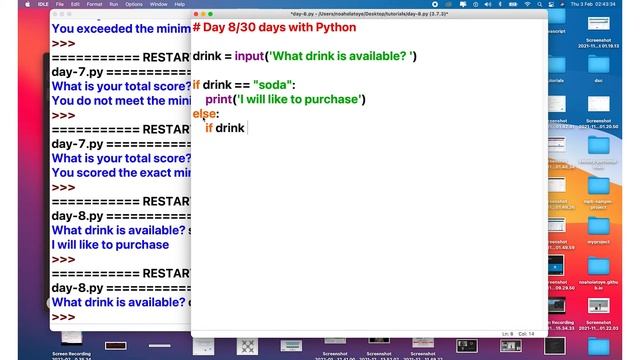The height and width of the screenshot is (360, 640).
Task: Open the Window menu
Action: point(158,4)
